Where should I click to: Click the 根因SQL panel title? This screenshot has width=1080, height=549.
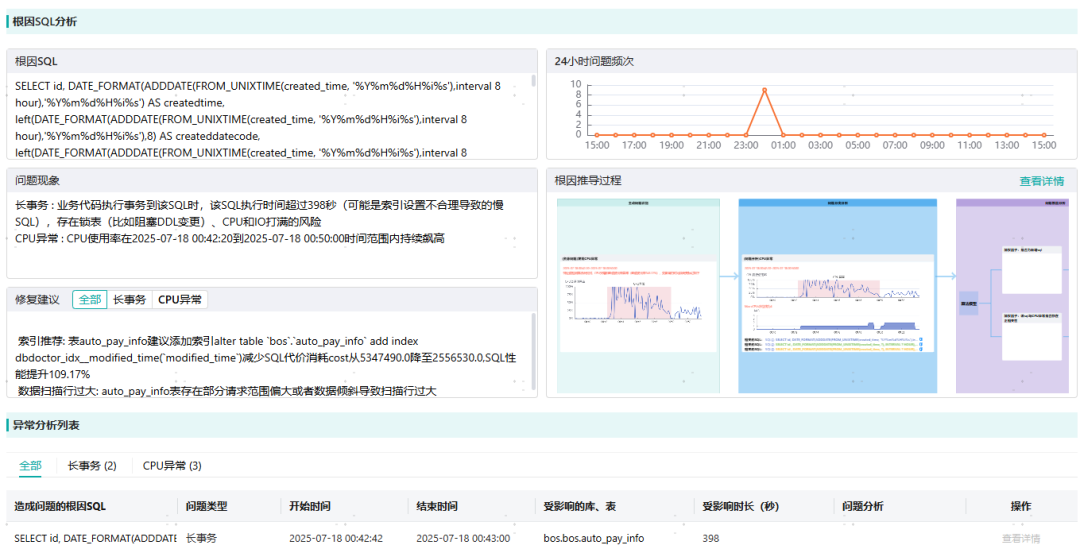click(37, 61)
